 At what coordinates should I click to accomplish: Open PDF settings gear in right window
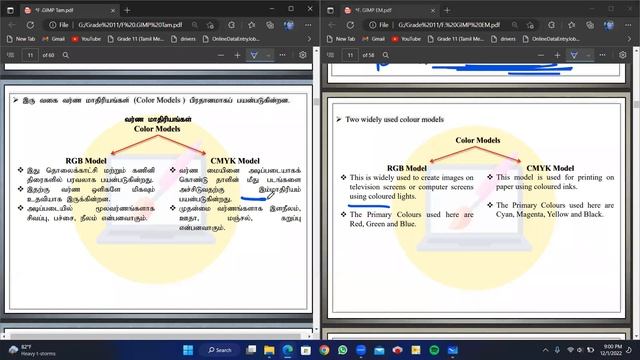[x=622, y=55]
